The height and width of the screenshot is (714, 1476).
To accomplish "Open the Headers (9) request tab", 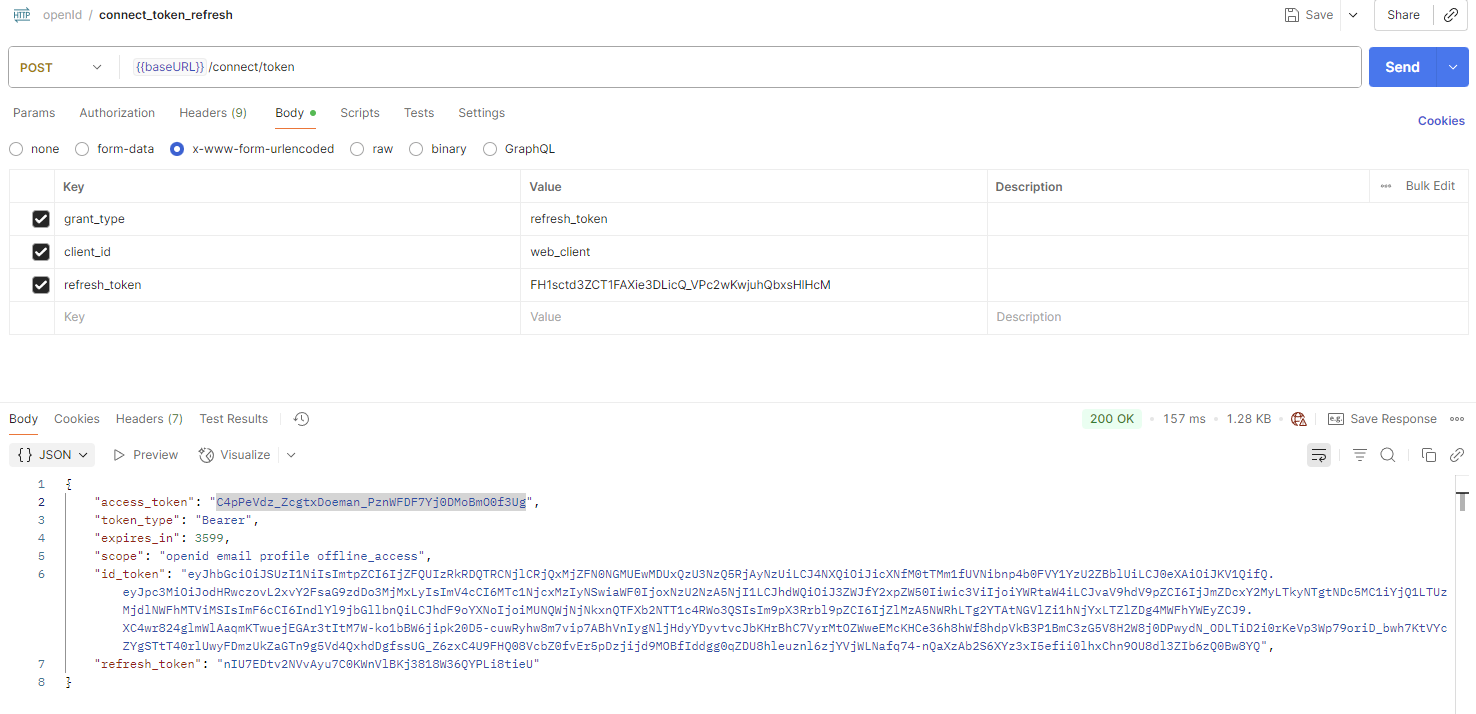I will point(213,113).
